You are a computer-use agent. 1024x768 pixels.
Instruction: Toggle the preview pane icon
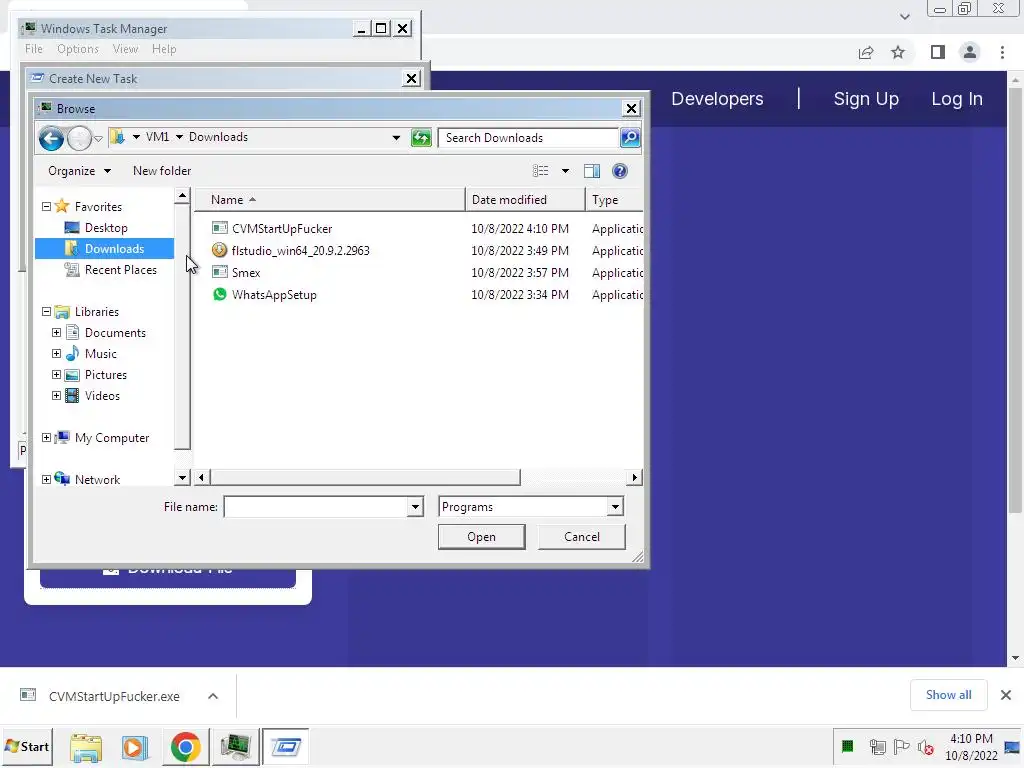(592, 171)
